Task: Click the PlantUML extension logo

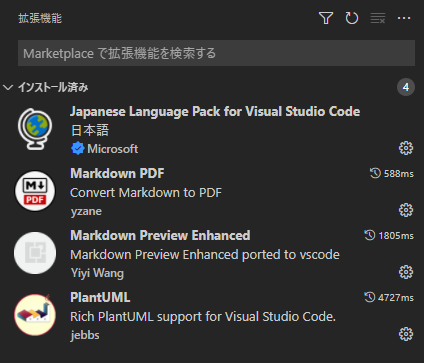Action: (x=35, y=315)
